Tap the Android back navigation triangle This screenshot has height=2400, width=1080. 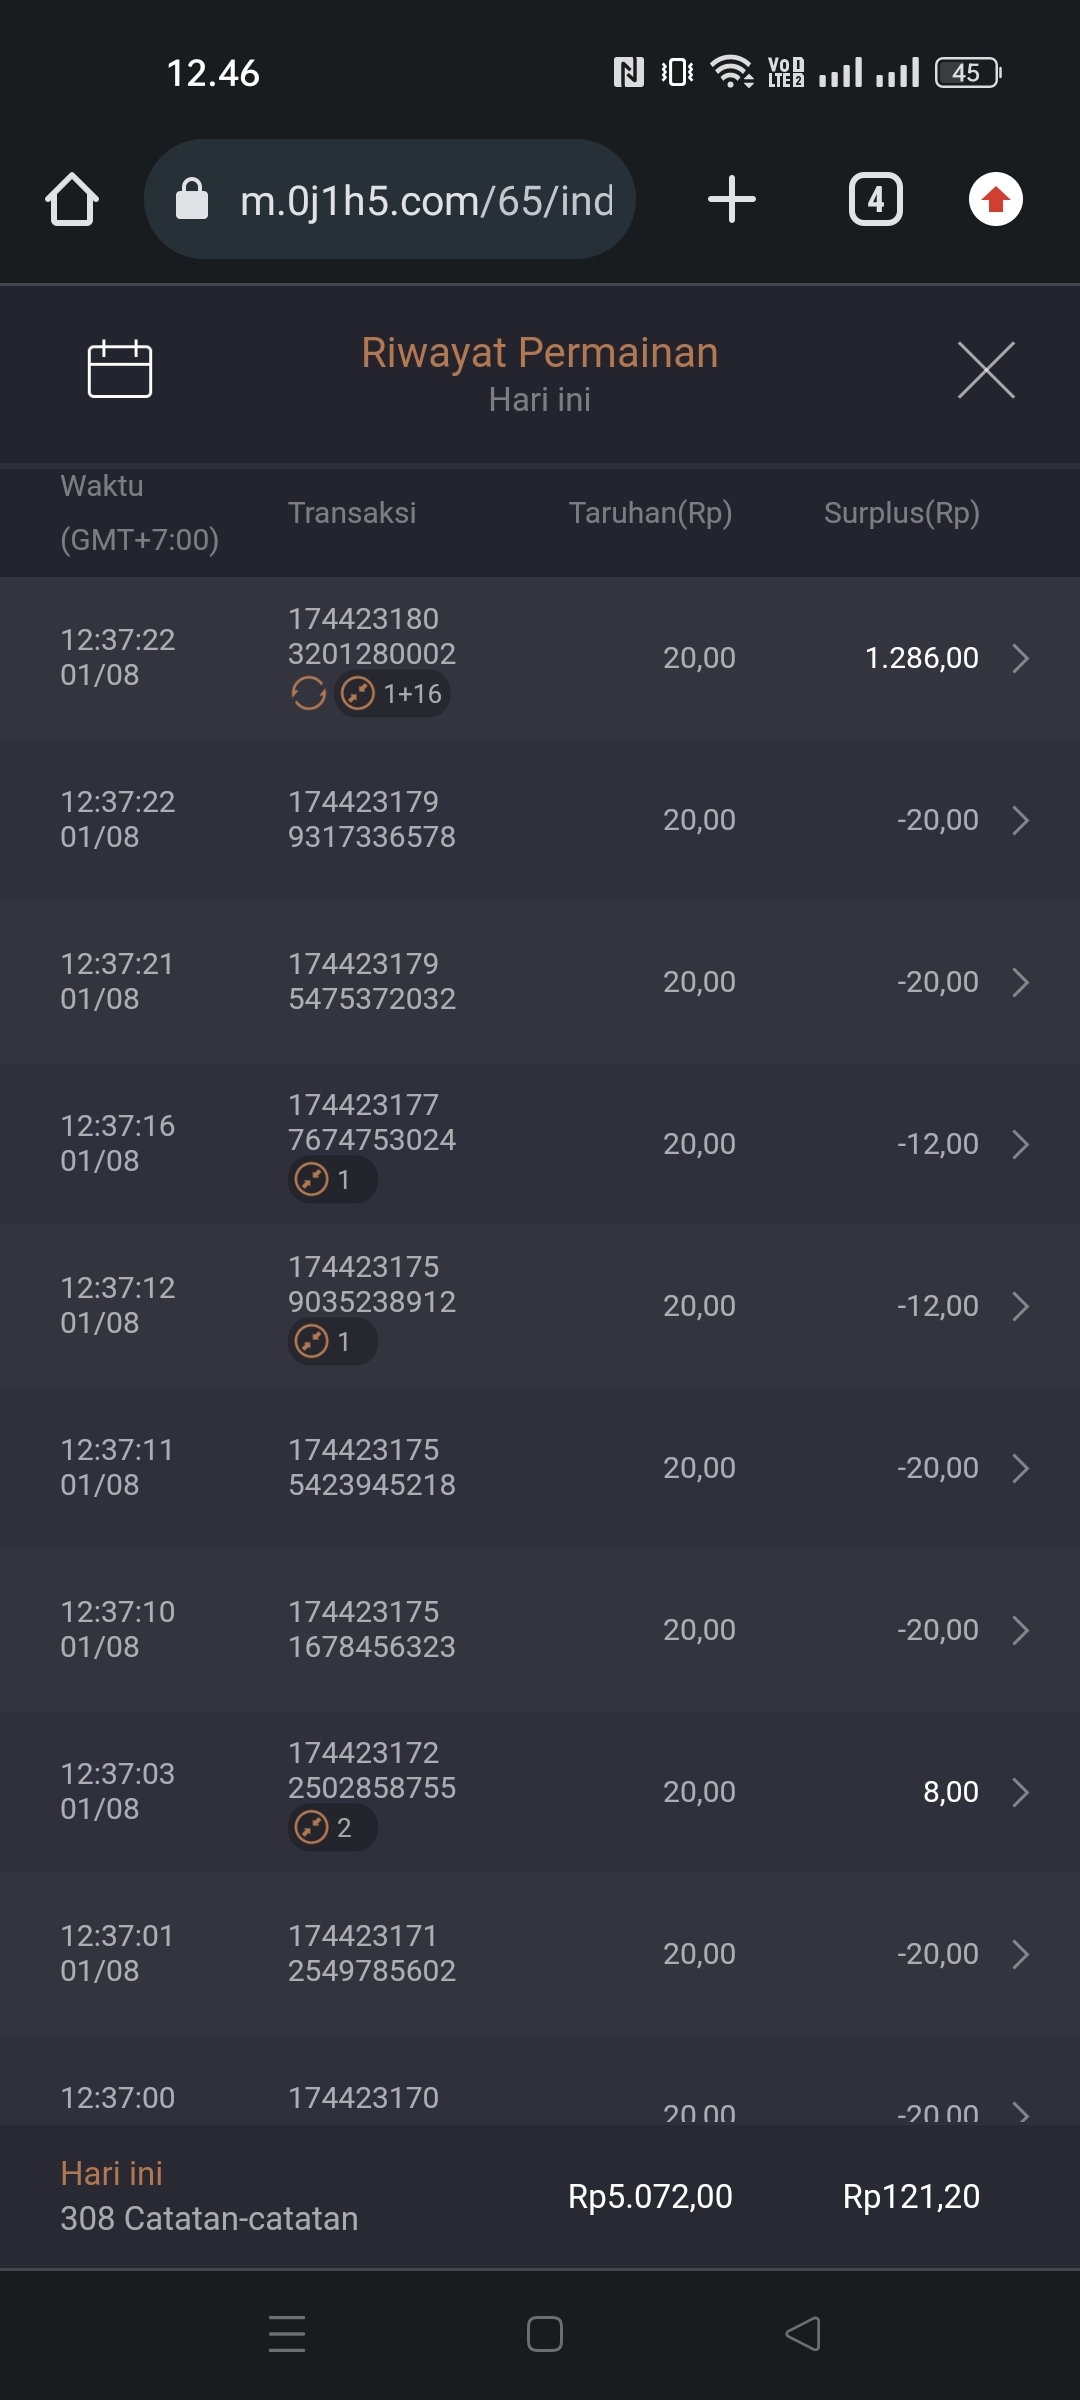(803, 2333)
